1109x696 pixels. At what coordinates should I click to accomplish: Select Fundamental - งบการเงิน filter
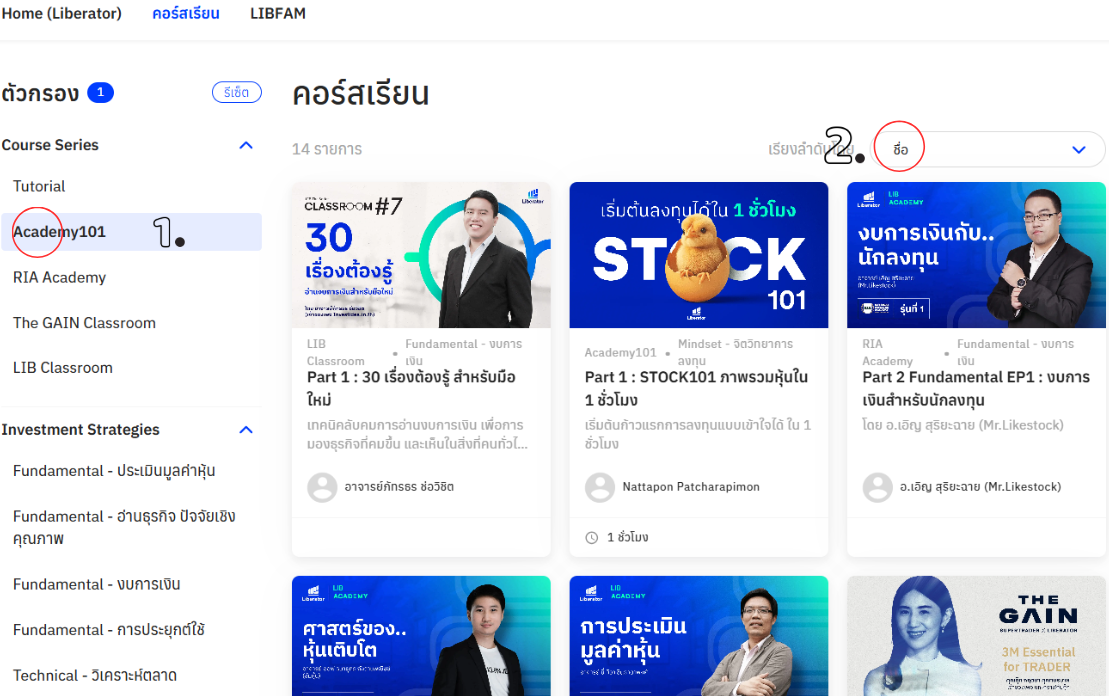(x=97, y=584)
